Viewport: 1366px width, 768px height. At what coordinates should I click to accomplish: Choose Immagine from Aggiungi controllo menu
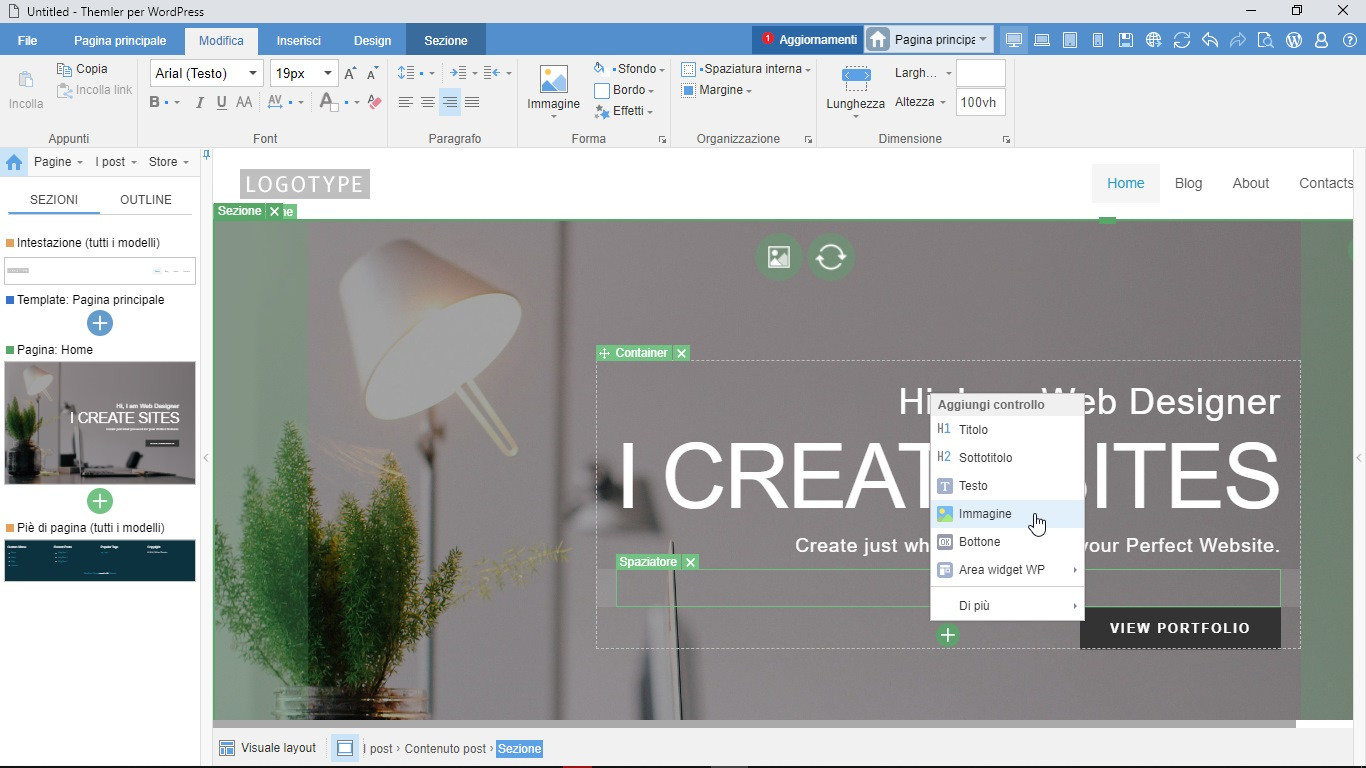point(985,514)
